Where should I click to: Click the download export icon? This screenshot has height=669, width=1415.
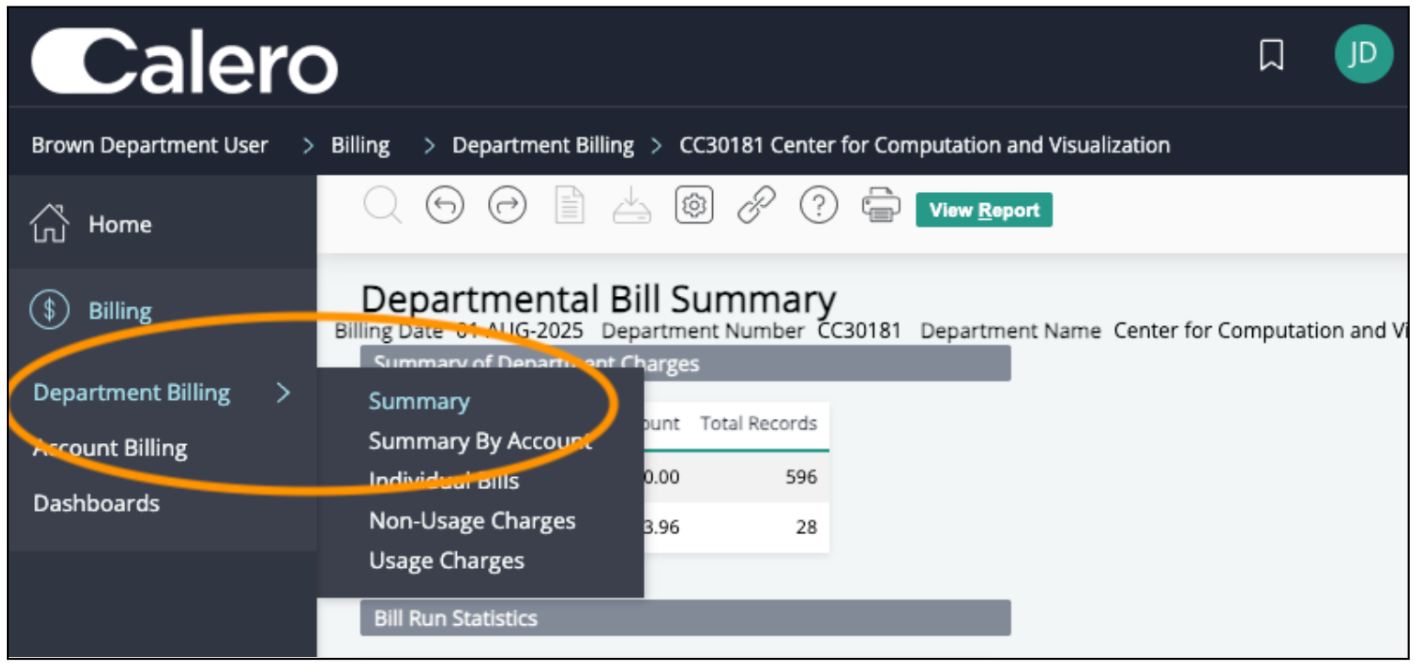tap(631, 207)
